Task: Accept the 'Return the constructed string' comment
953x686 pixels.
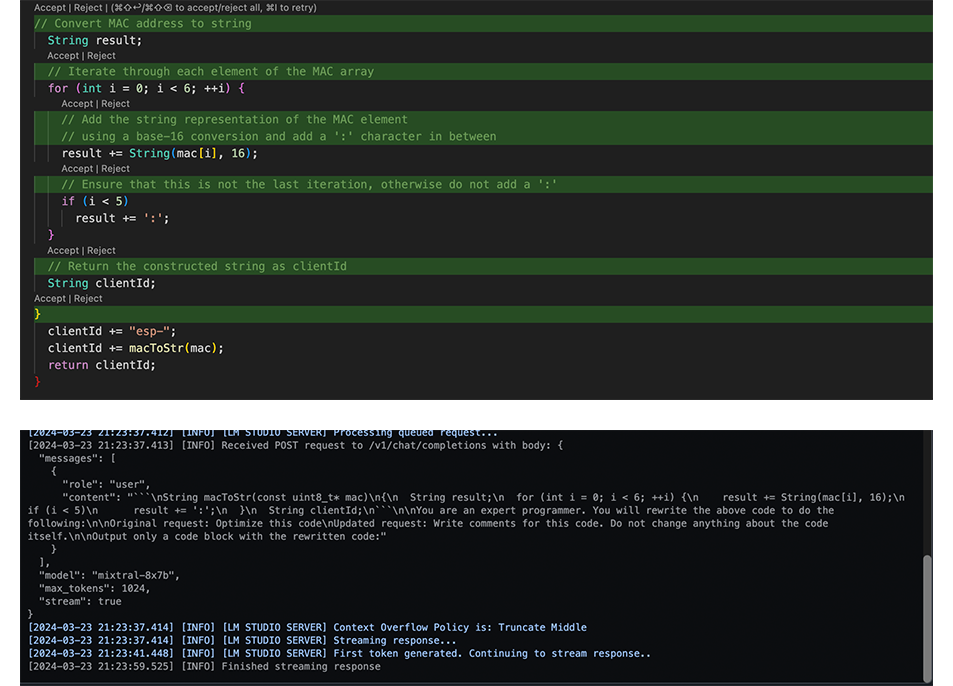Action: pyautogui.click(x=63, y=251)
